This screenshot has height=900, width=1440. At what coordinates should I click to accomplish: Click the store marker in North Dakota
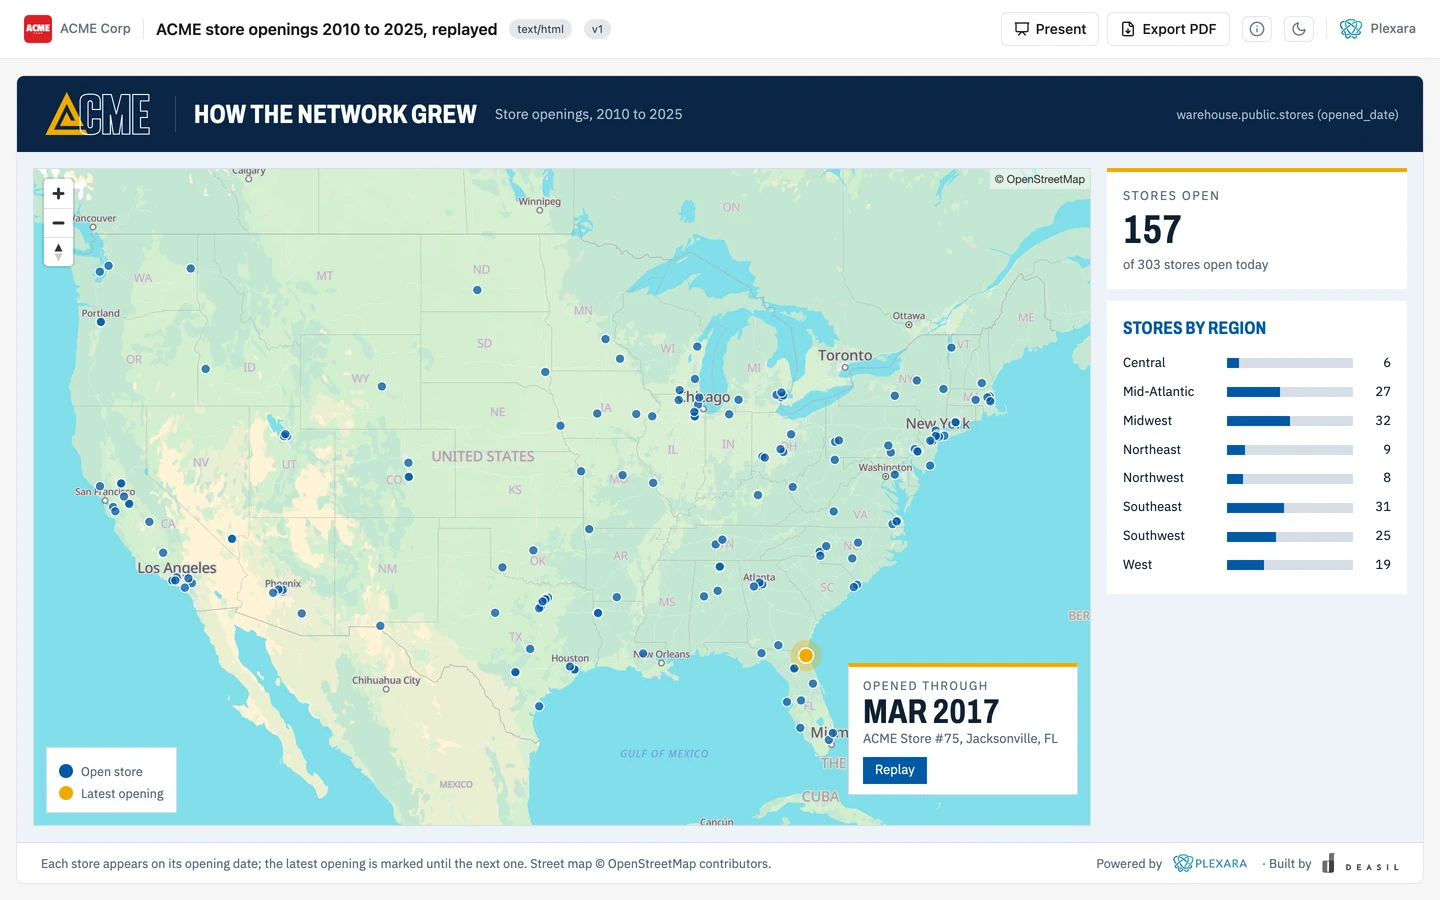click(x=477, y=290)
